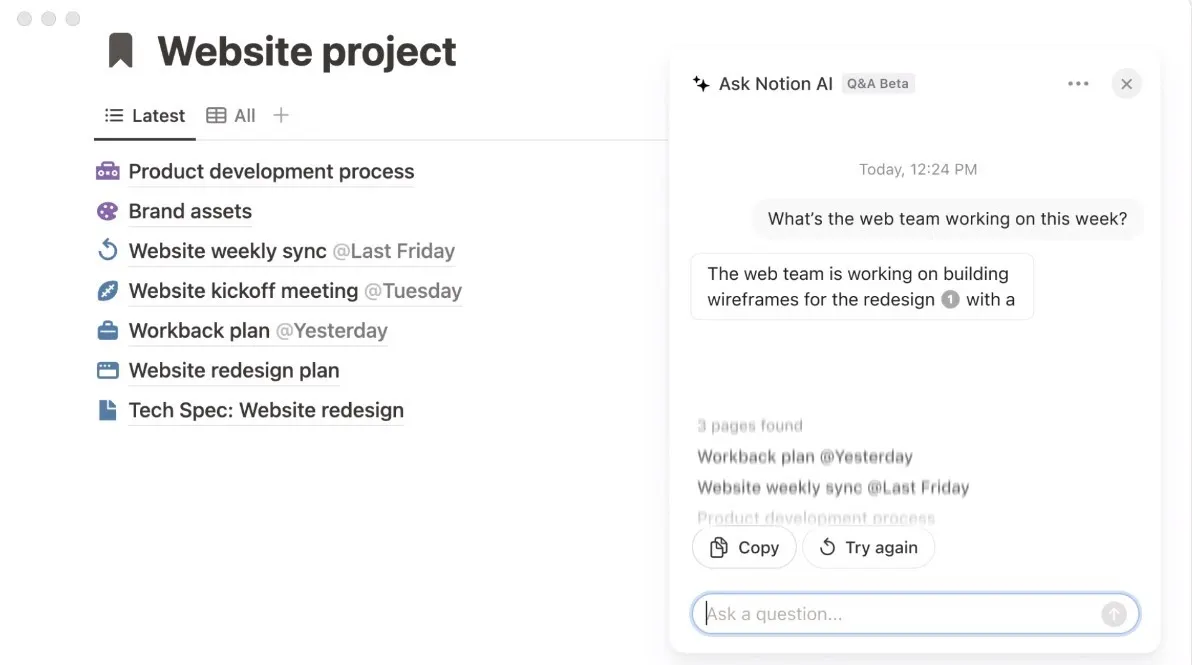Viewport: 1192px width, 665px height.
Task: Open the Workback plan @Yesterday source result
Action: [x=804, y=457]
